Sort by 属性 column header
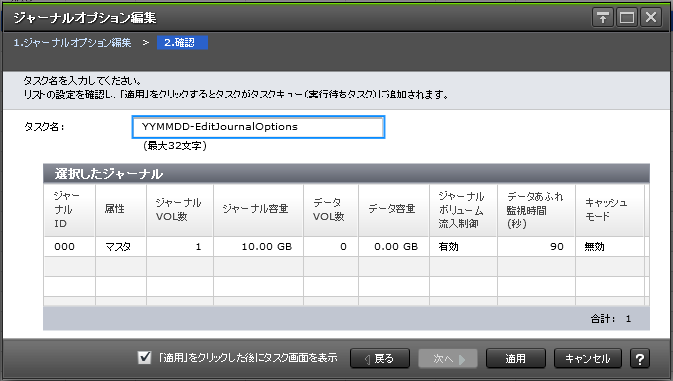 pyautogui.click(x=121, y=210)
